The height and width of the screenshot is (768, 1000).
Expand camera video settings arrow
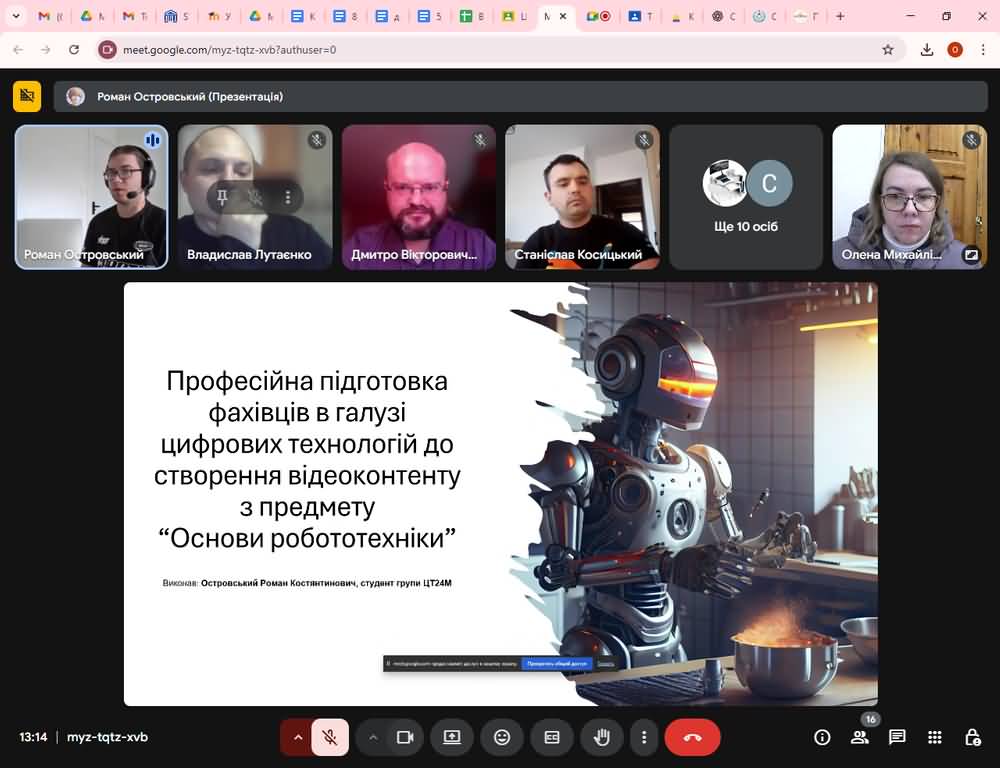tap(373, 737)
